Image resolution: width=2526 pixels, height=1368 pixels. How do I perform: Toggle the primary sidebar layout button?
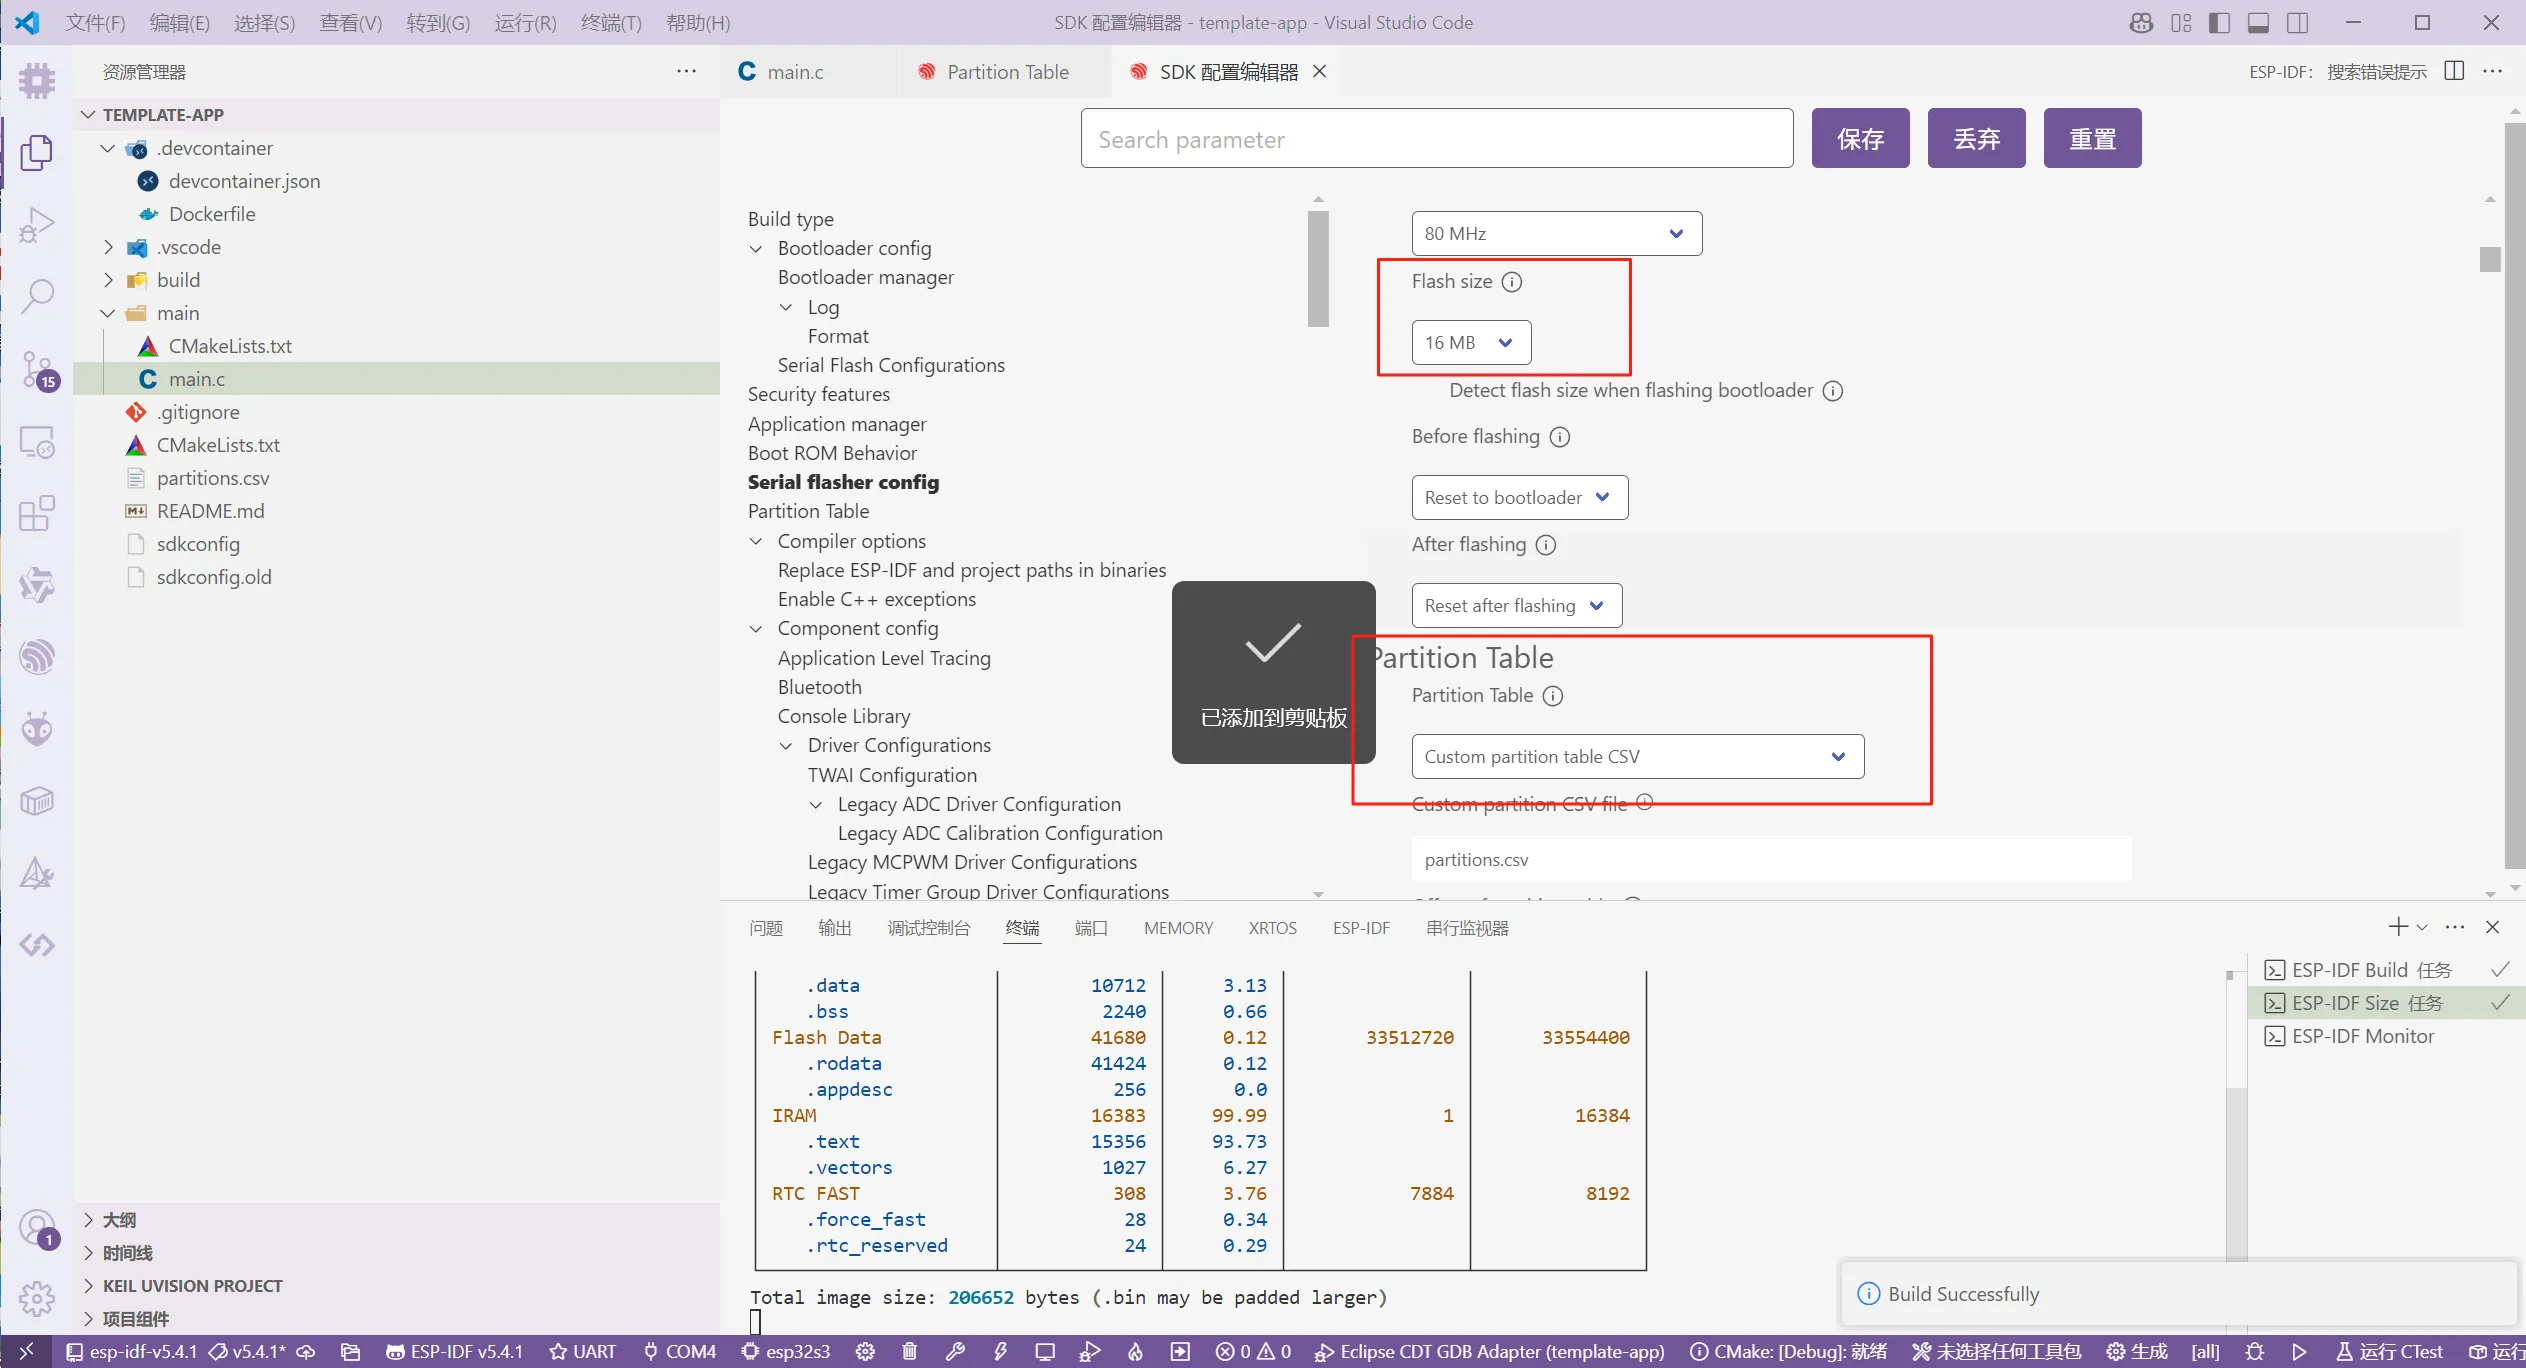tap(2219, 23)
